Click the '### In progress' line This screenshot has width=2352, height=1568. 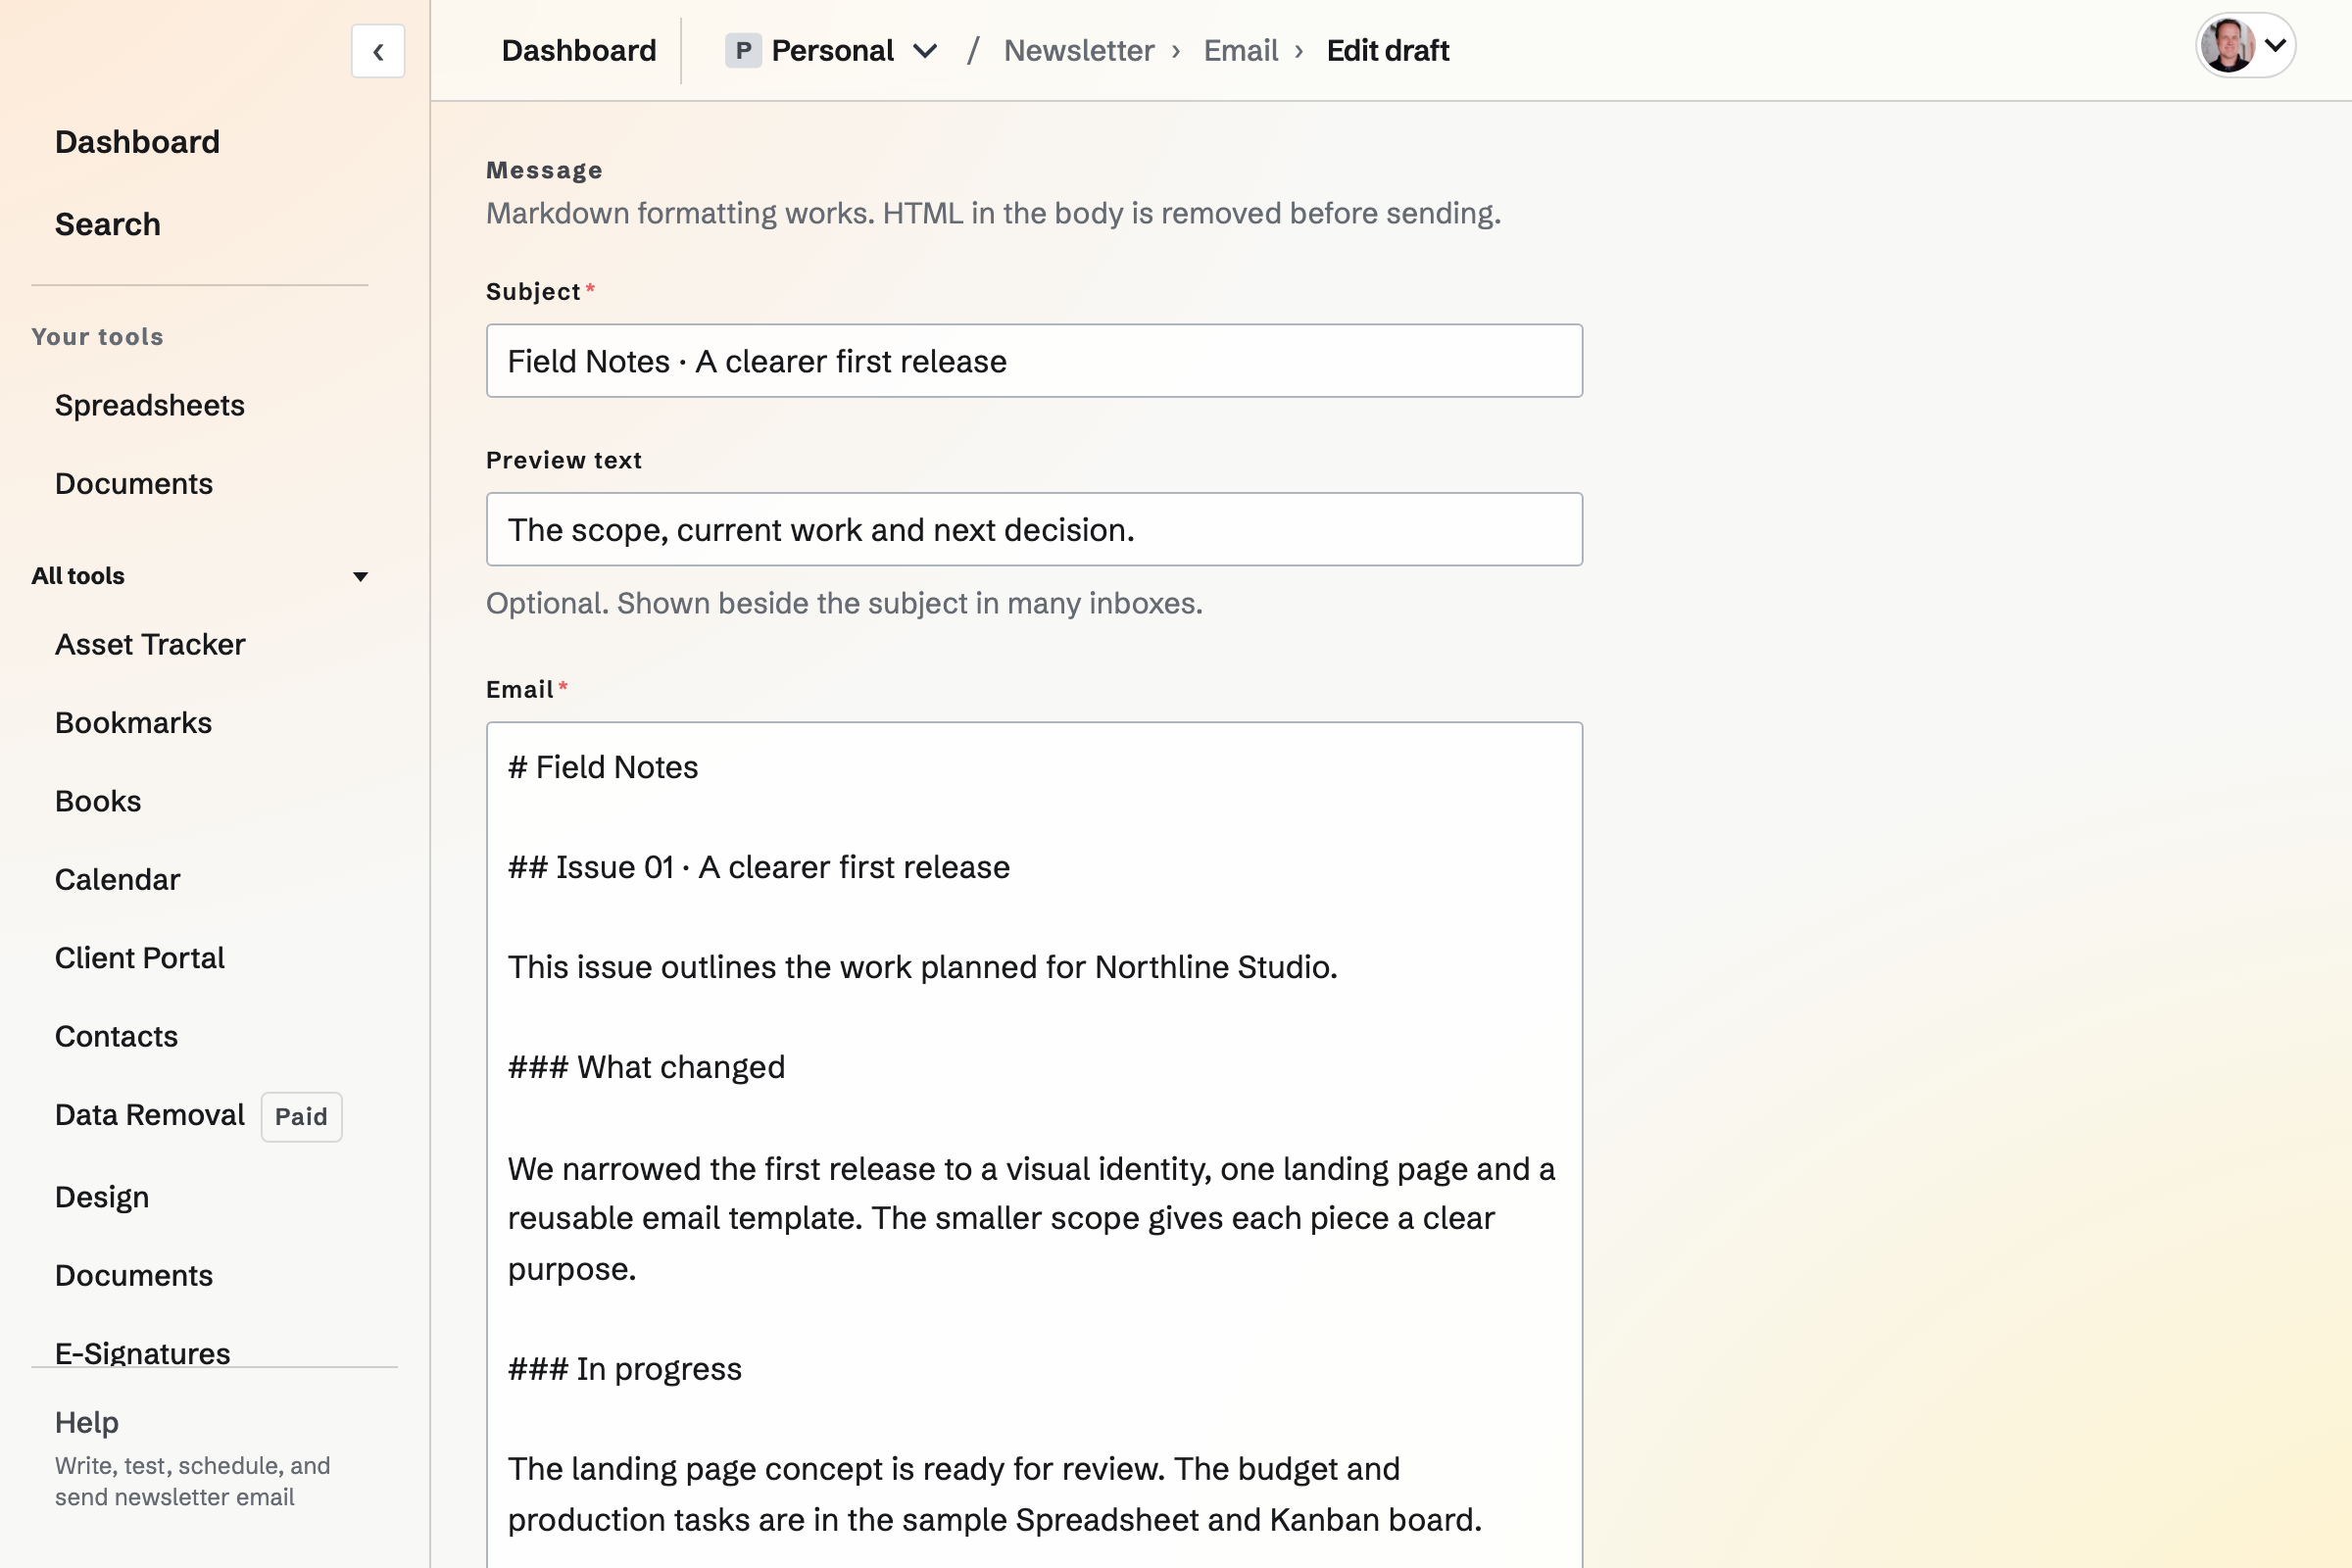click(x=625, y=1369)
